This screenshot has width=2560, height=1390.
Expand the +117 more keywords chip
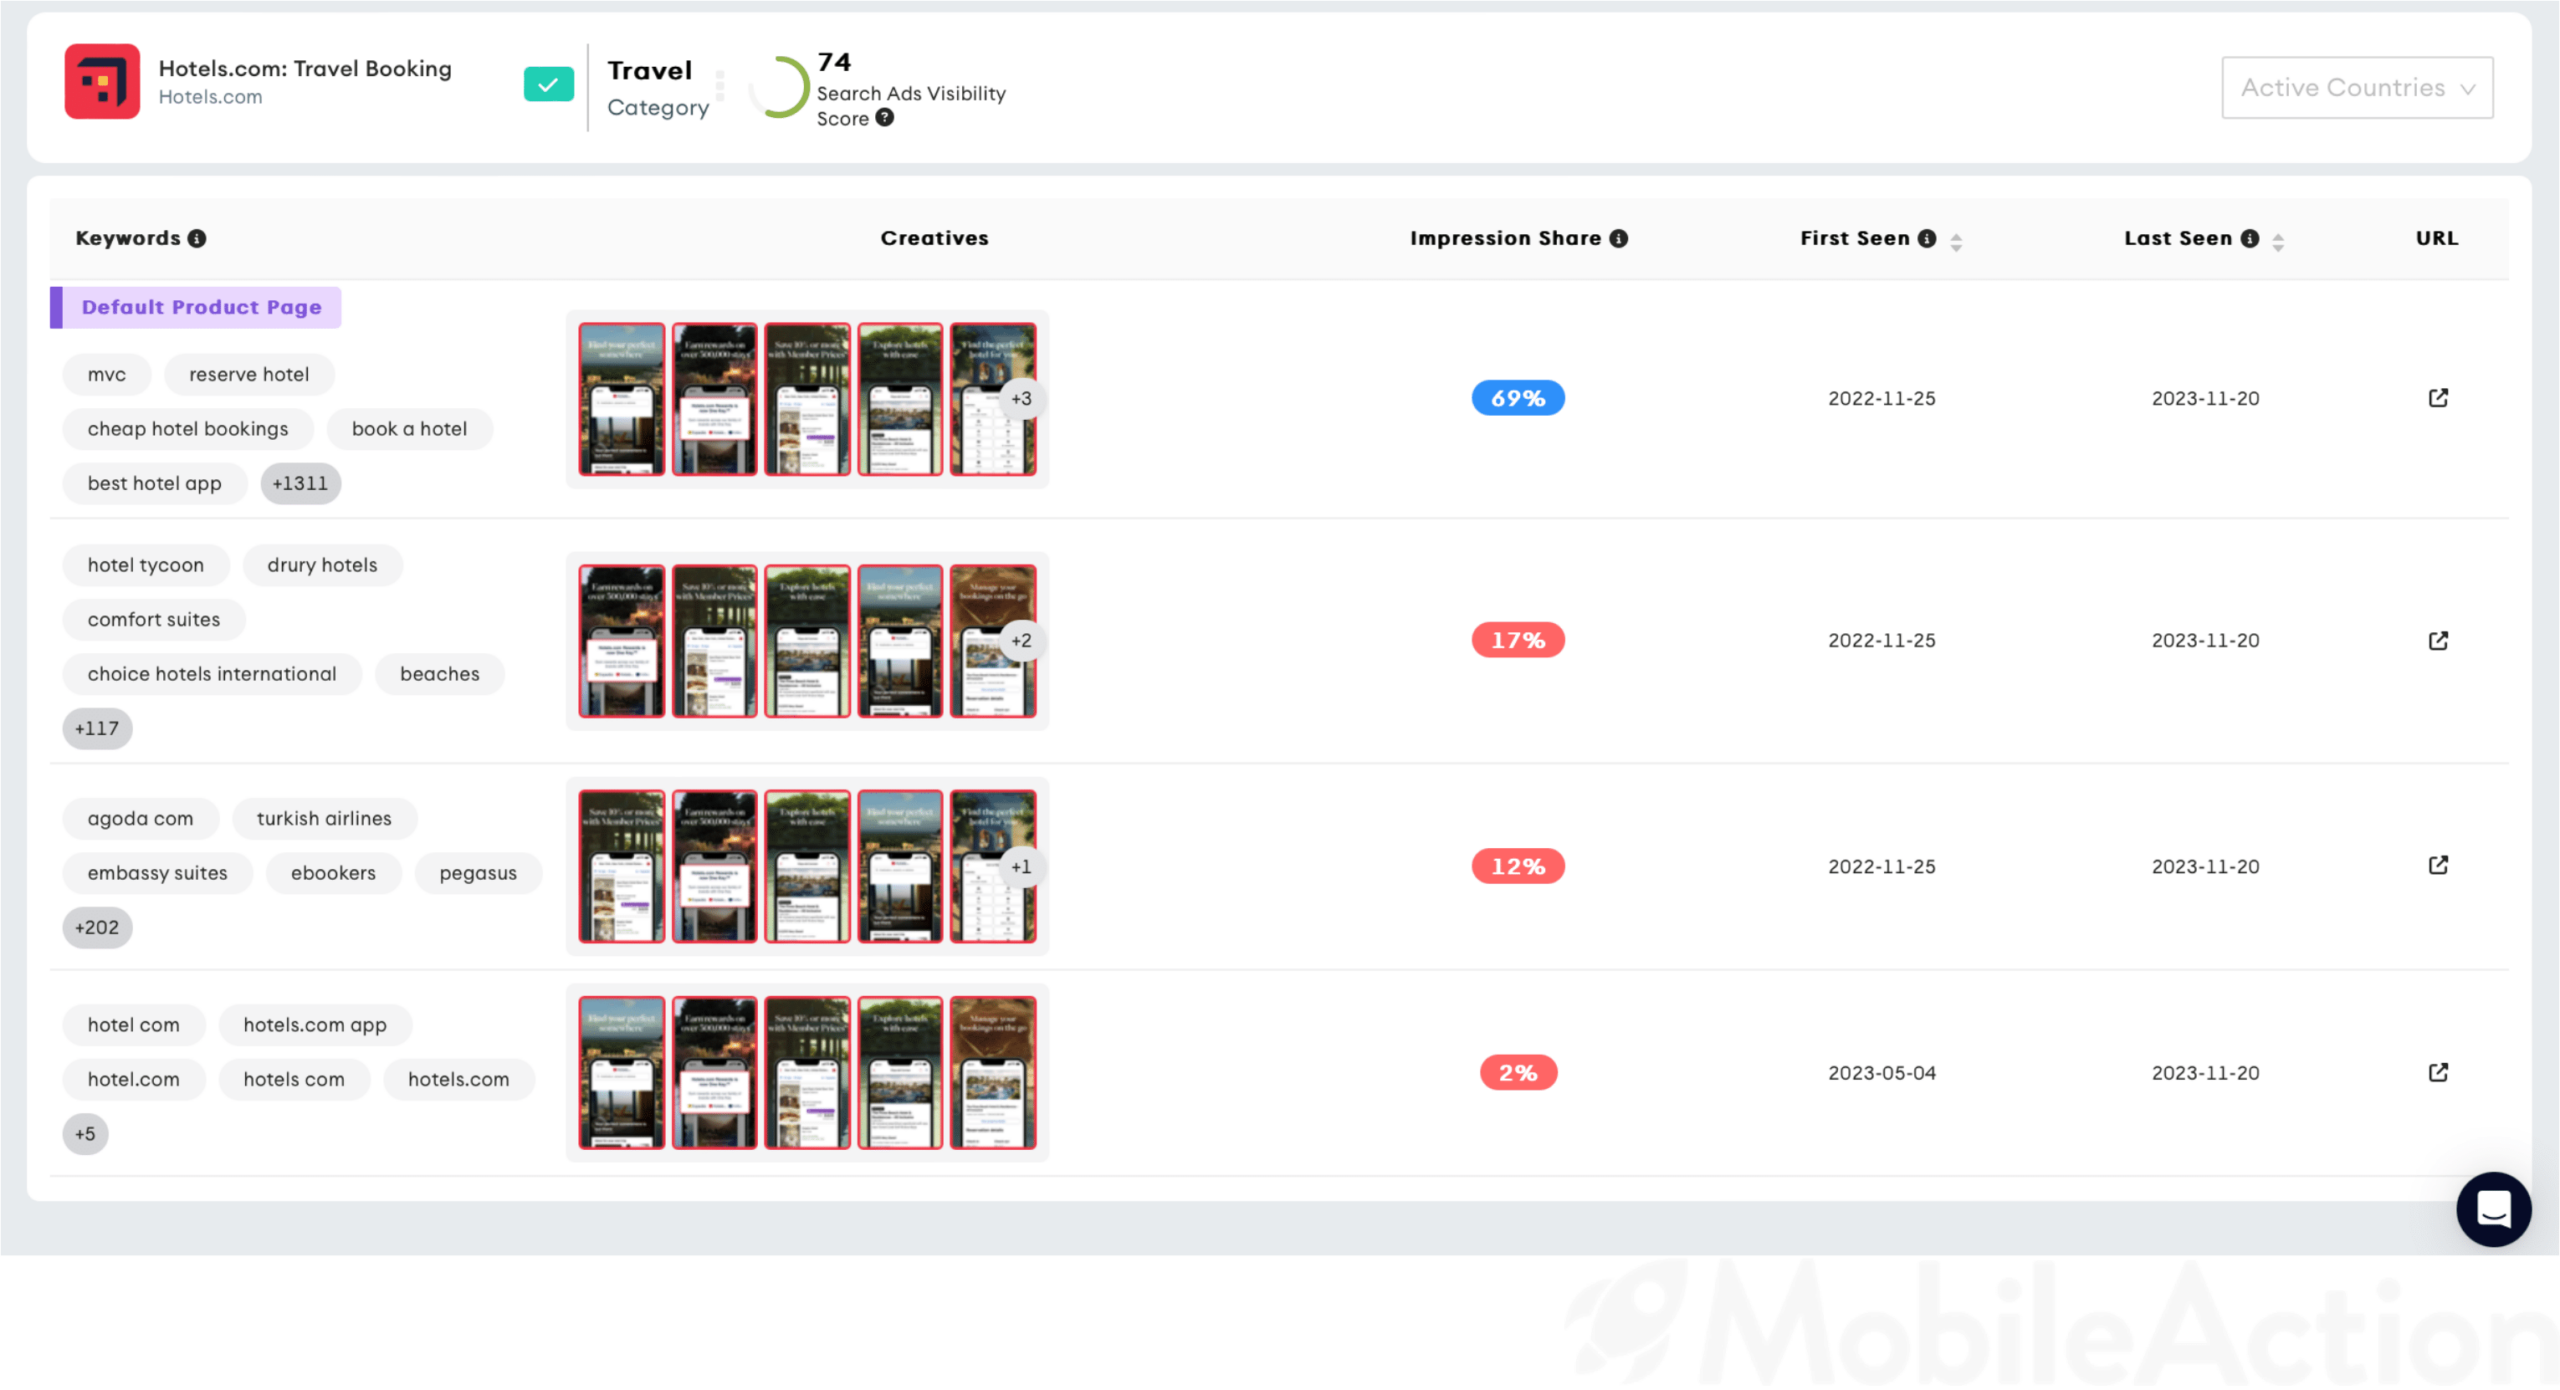pyautogui.click(x=97, y=729)
